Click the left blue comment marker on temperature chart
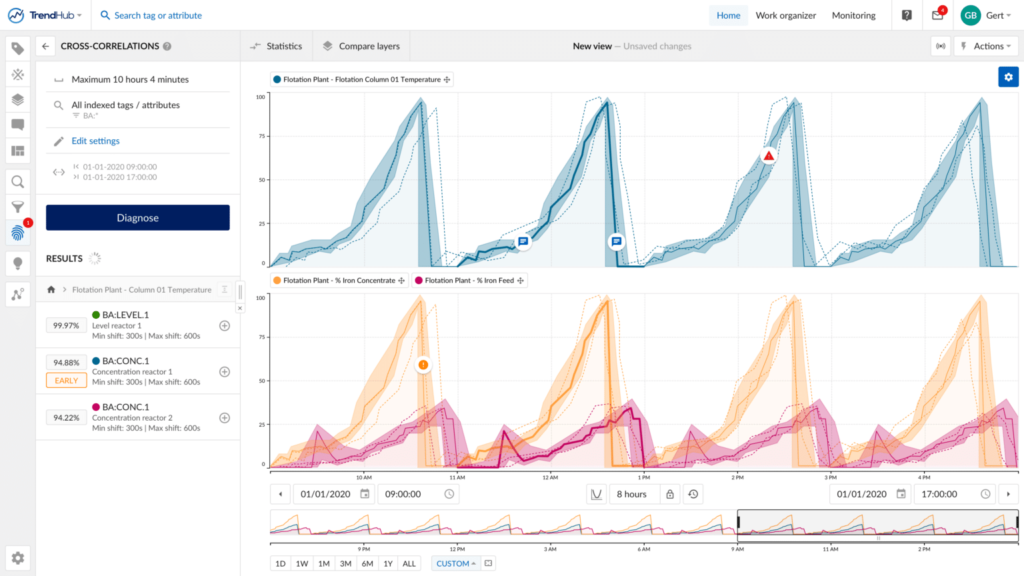 523,242
